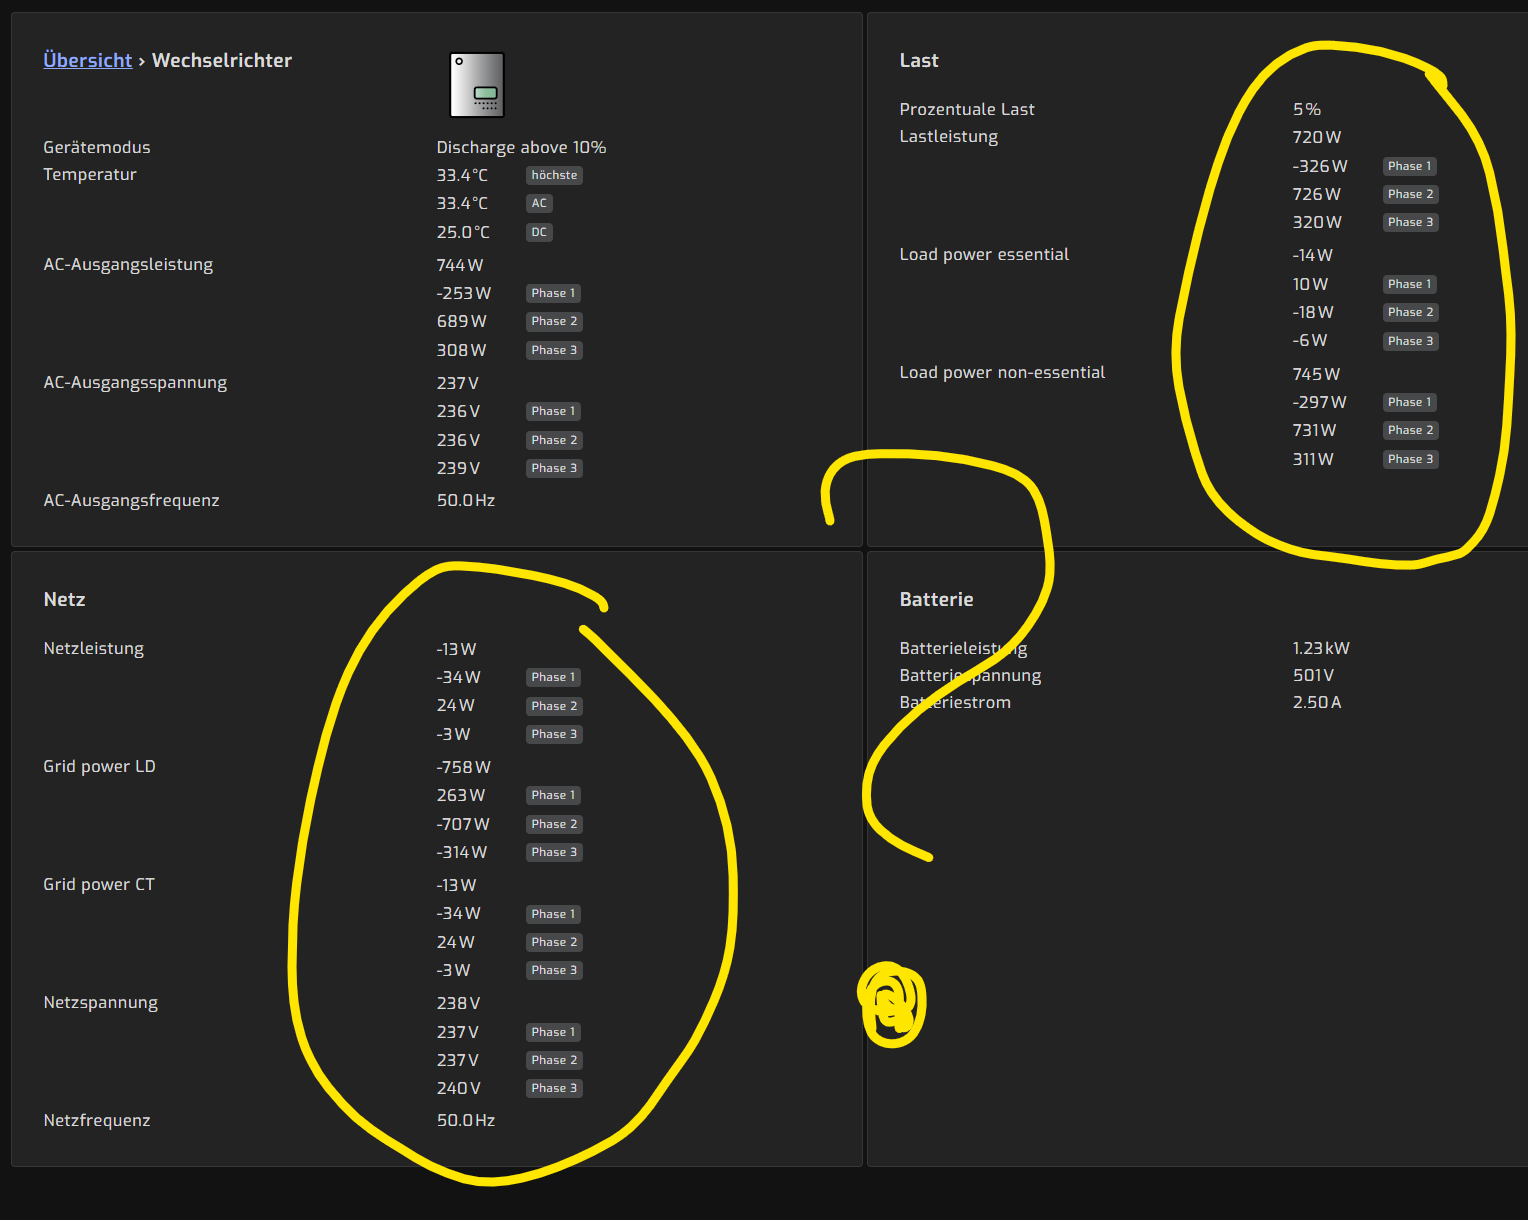Click the 'höchste' temperature badge
This screenshot has width=1528, height=1220.
click(x=554, y=175)
